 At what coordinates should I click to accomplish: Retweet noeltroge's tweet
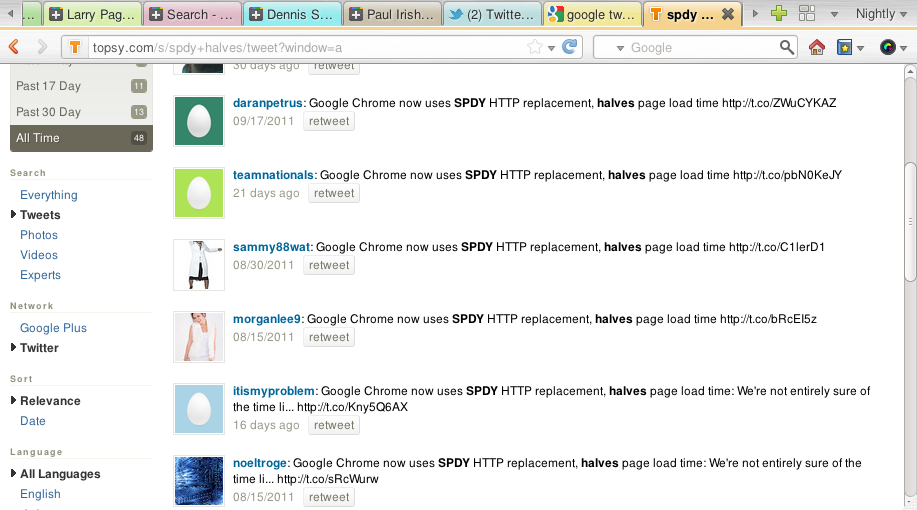pyautogui.click(x=329, y=497)
